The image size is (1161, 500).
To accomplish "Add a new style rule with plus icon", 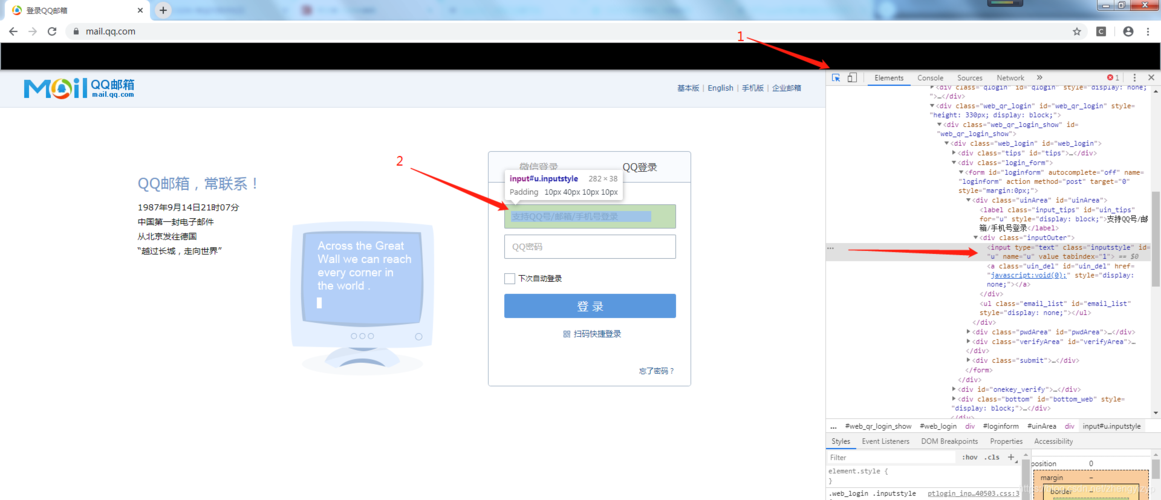I will click(x=1011, y=457).
